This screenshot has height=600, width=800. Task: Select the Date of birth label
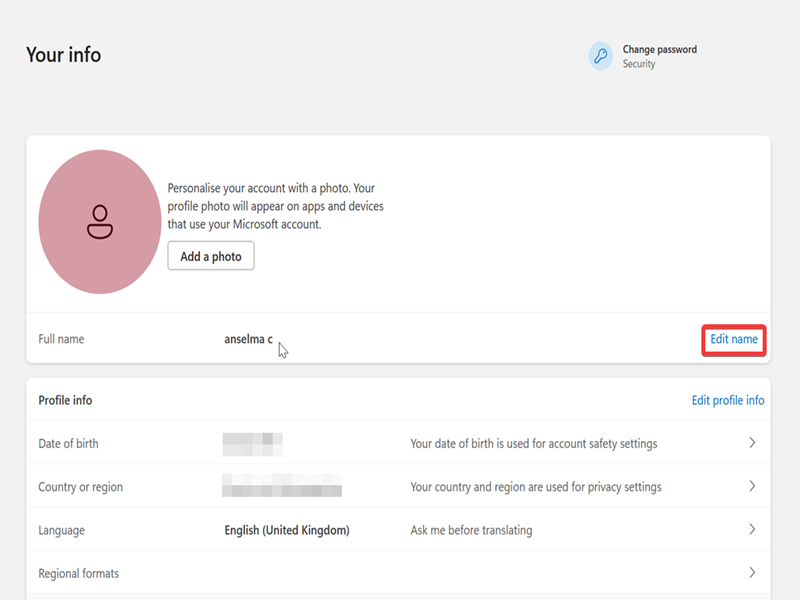click(x=68, y=443)
